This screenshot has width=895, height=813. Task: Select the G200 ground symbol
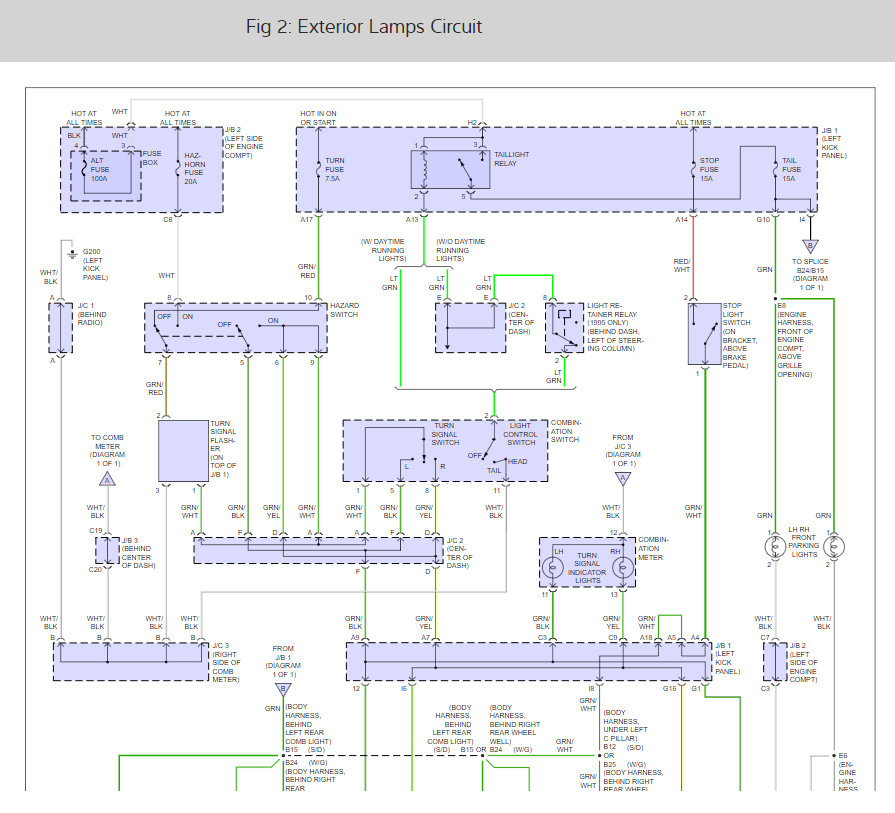[72, 254]
